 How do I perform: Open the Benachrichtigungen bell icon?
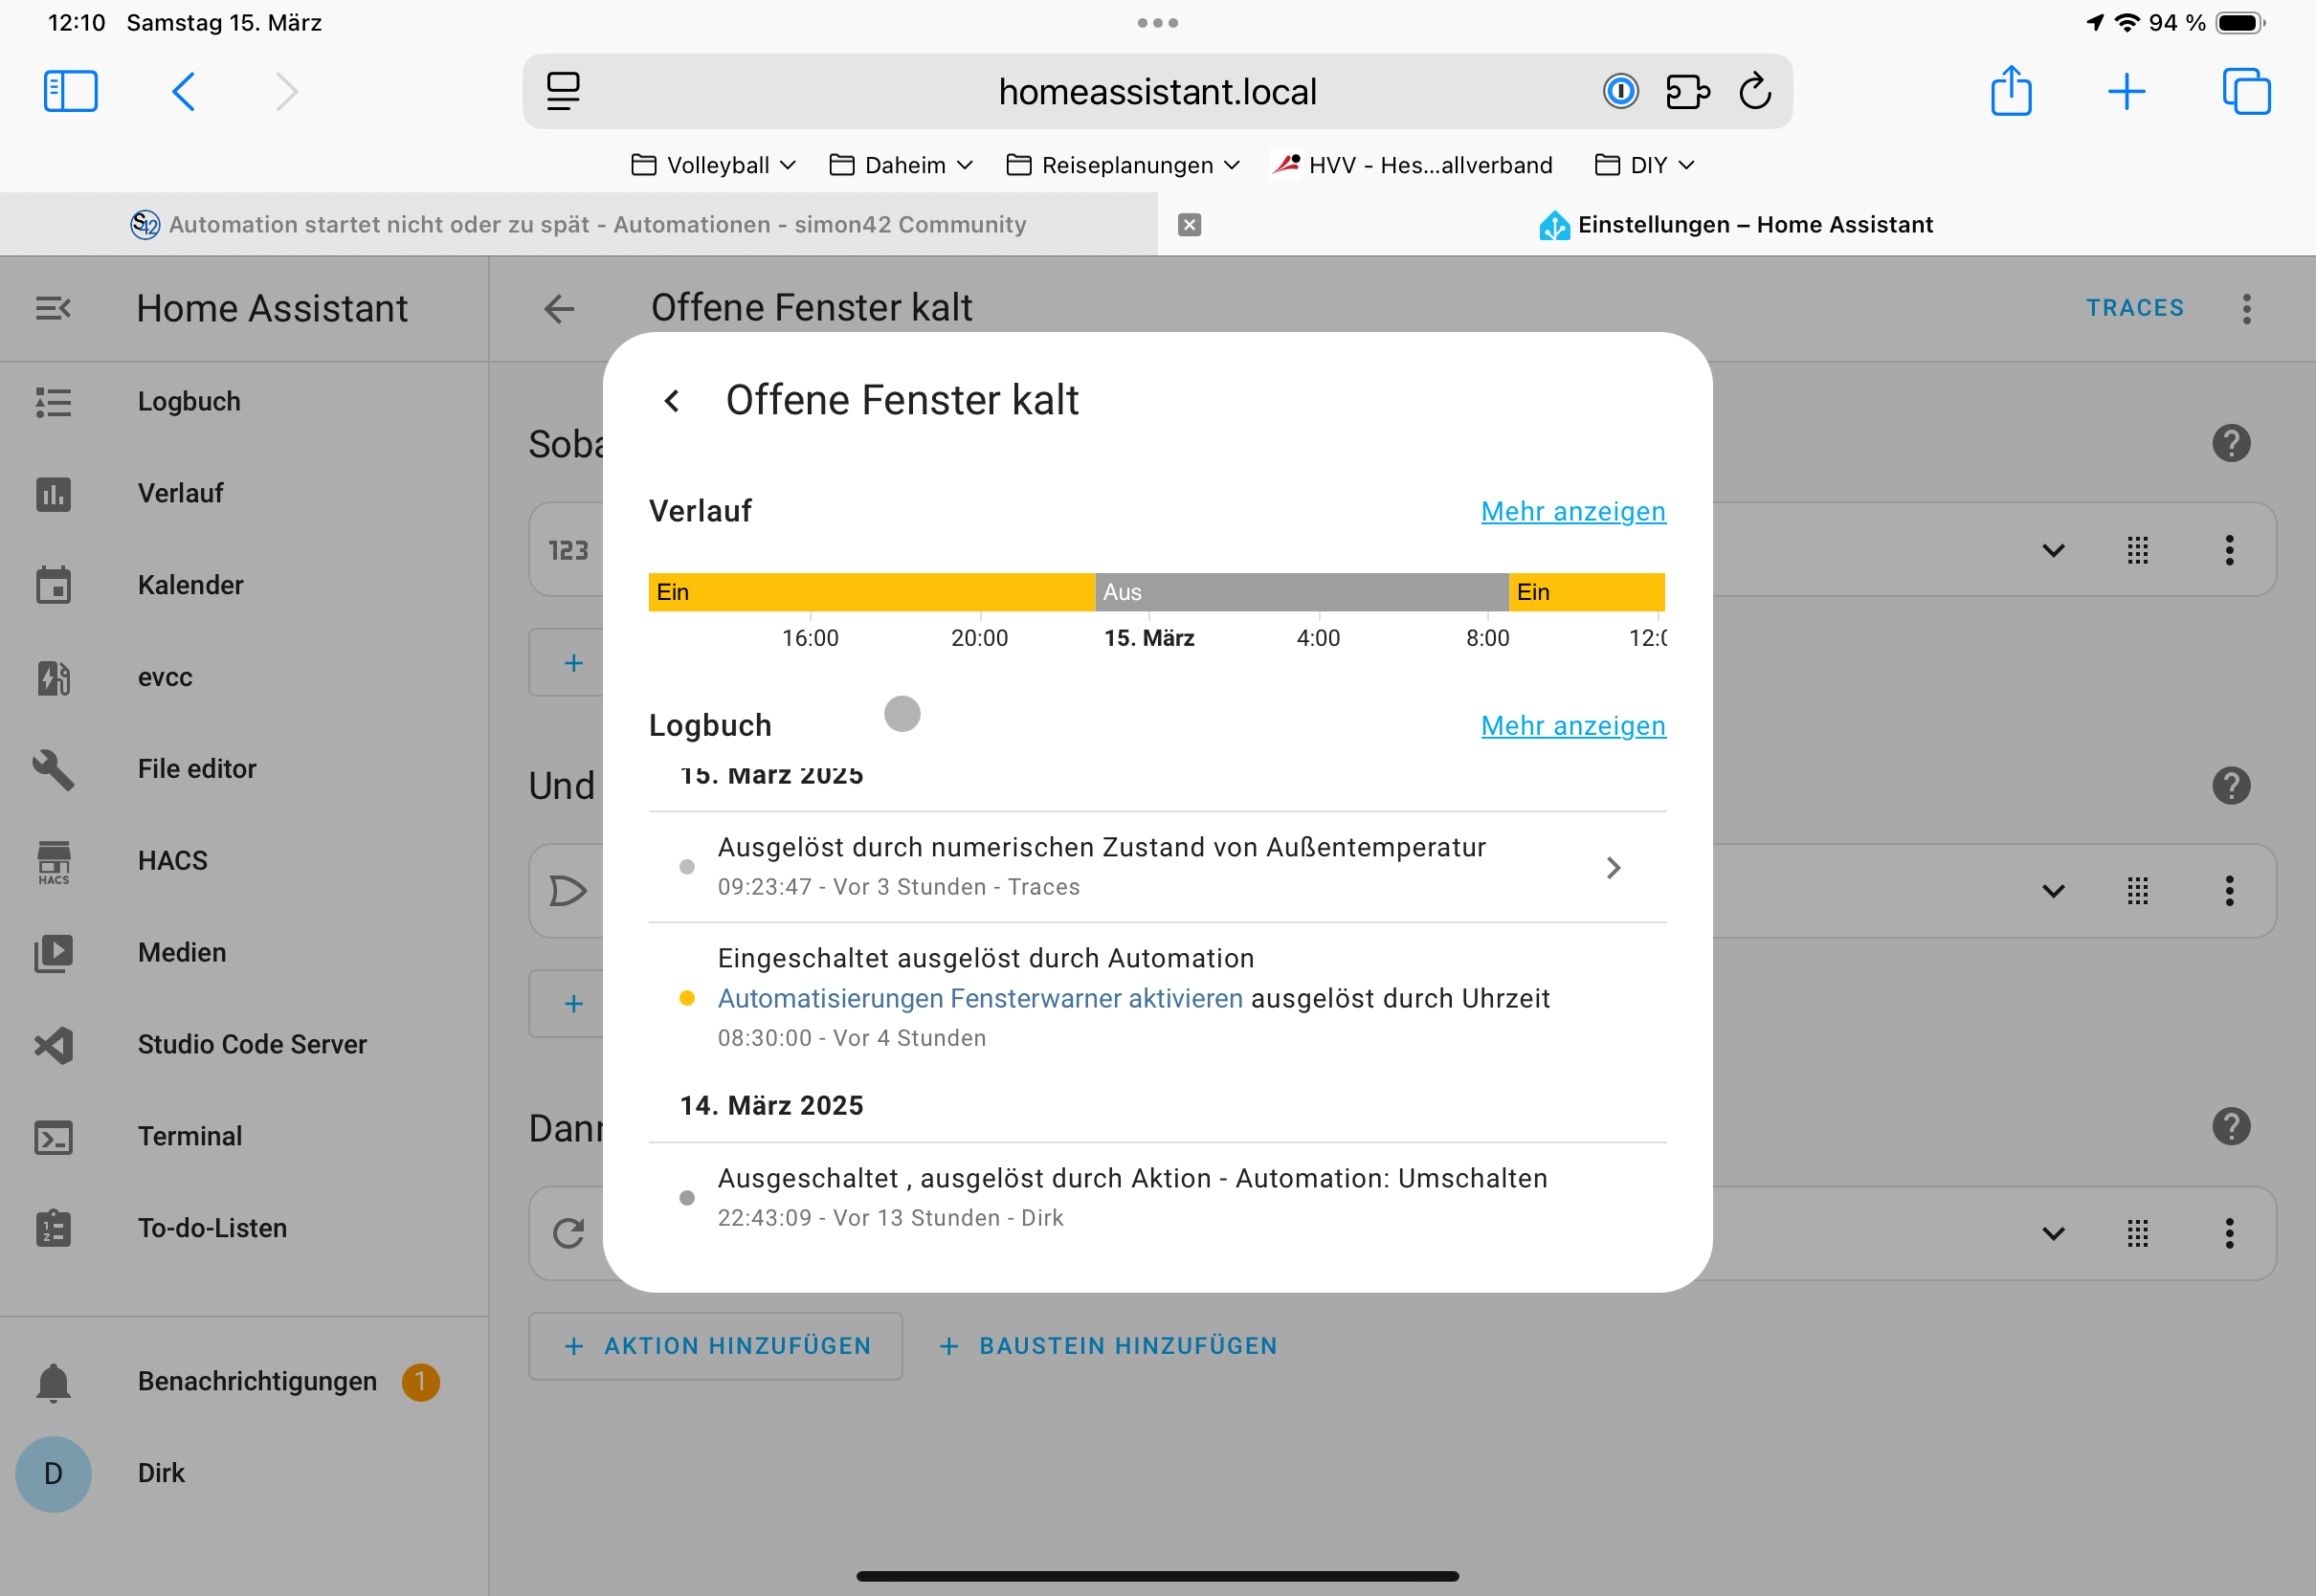53,1382
